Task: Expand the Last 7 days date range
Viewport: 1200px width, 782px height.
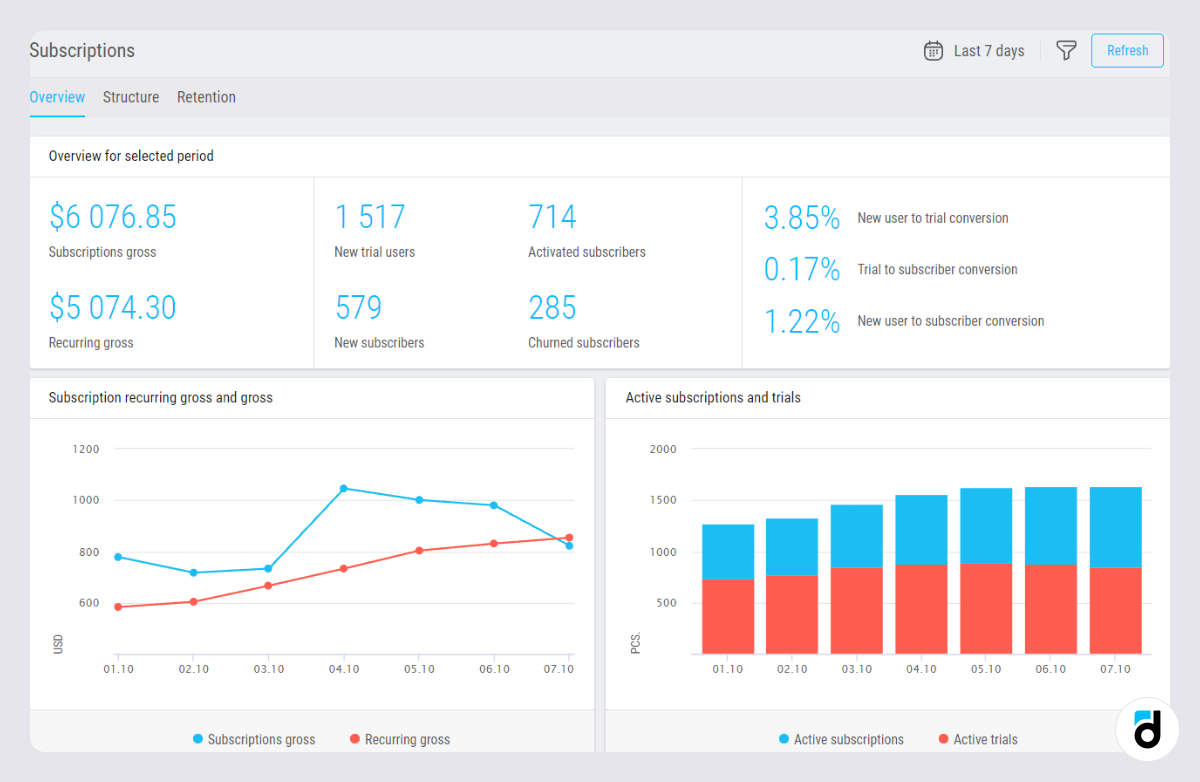Action: [x=988, y=51]
